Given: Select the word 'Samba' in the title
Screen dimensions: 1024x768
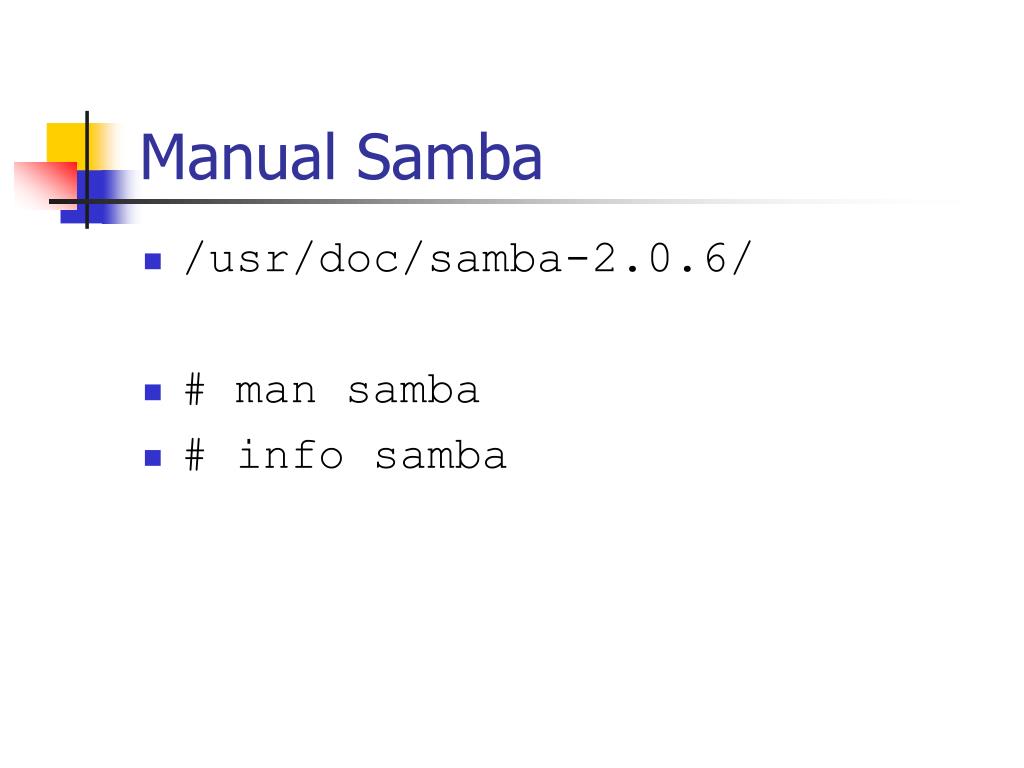Looking at the screenshot, I should coord(449,157).
